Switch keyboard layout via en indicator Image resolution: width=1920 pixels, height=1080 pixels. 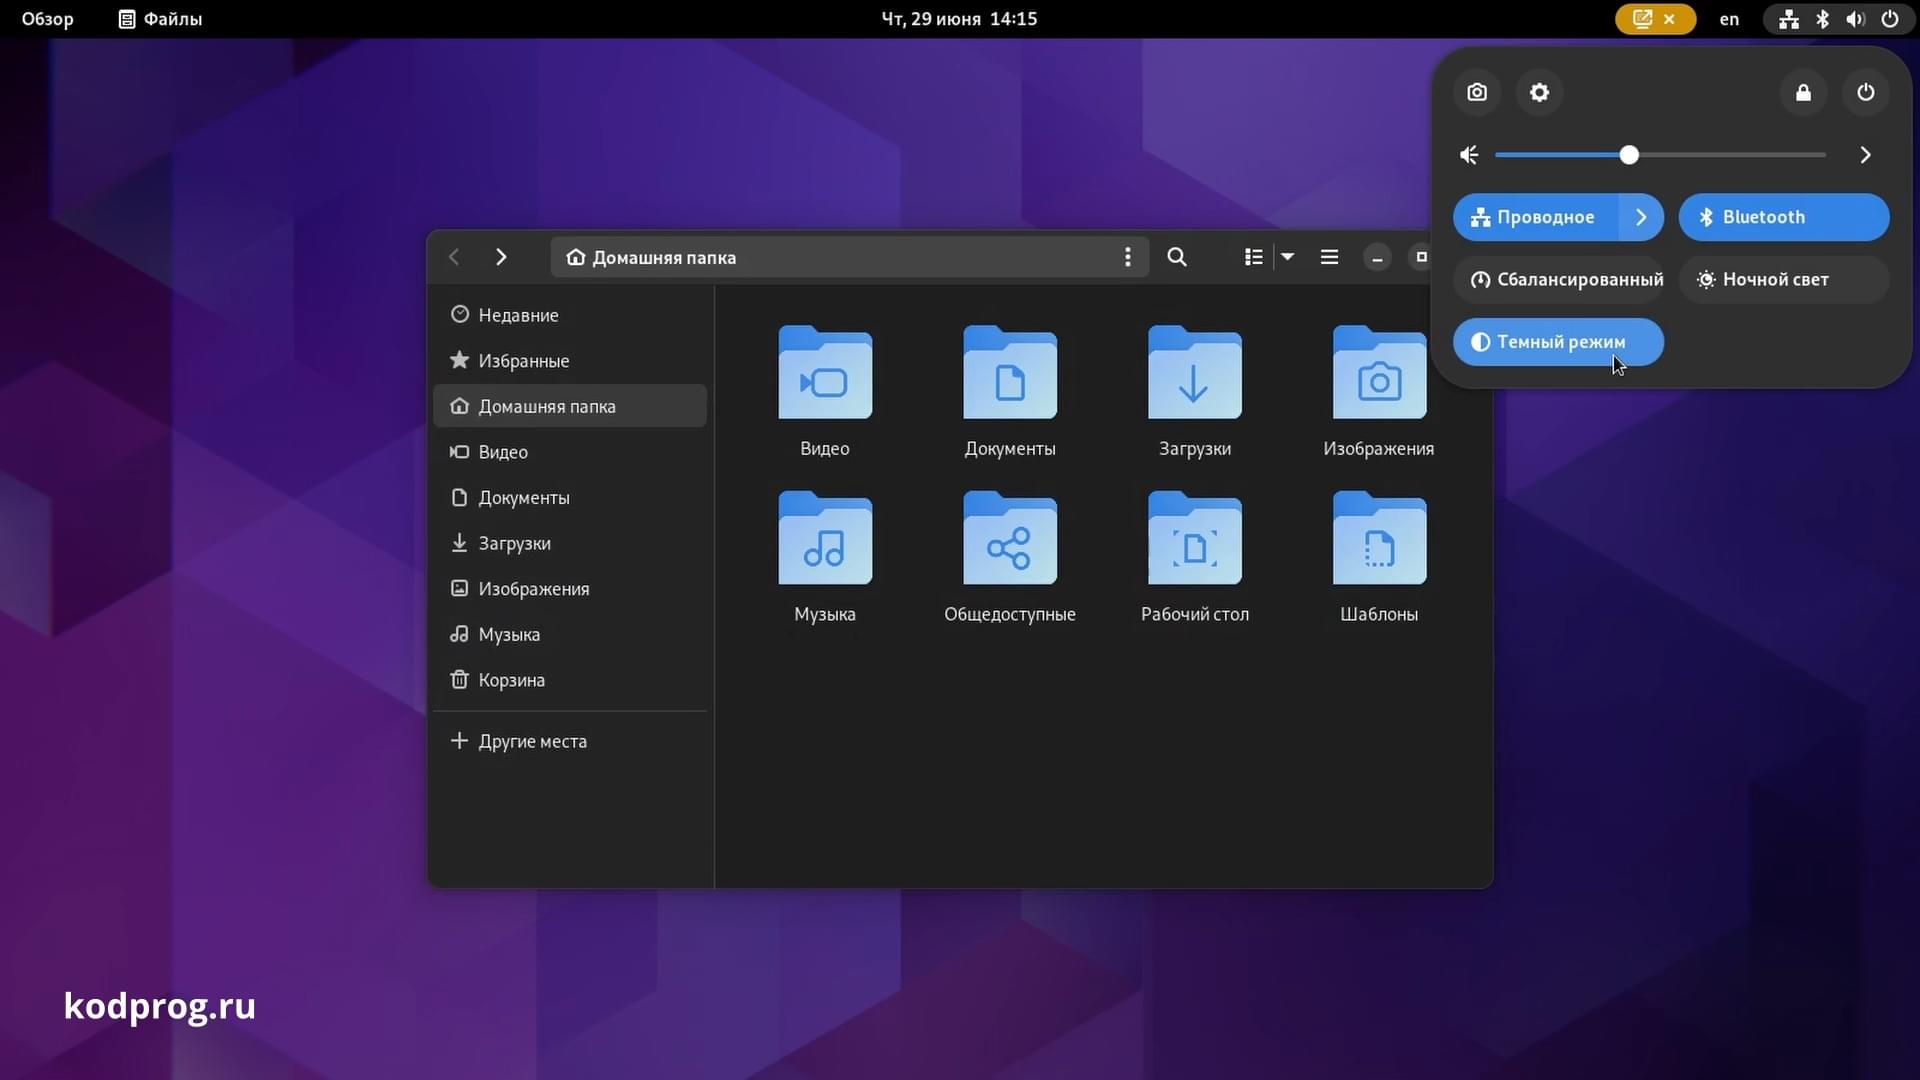point(1729,19)
